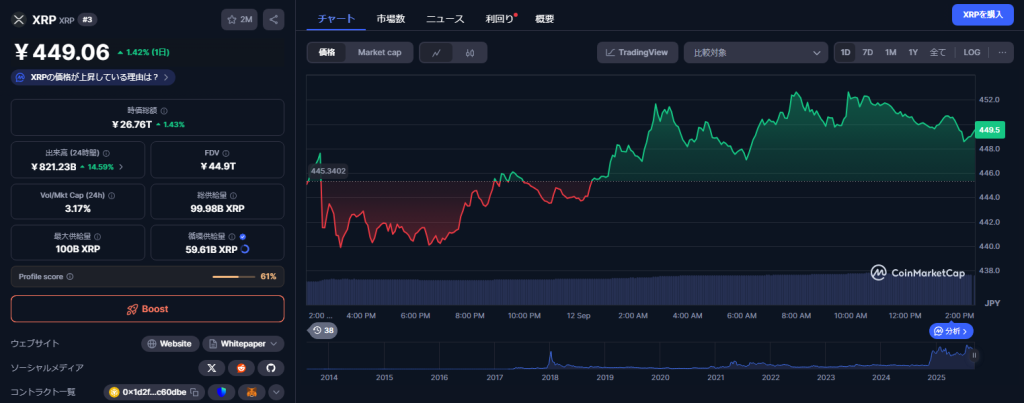Select the 価格 chart toggle
This screenshot has width=1024, height=403.
(x=327, y=53)
